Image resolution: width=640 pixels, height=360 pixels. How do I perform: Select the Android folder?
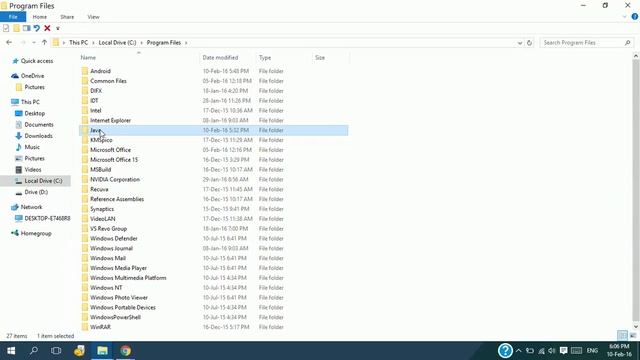point(100,71)
